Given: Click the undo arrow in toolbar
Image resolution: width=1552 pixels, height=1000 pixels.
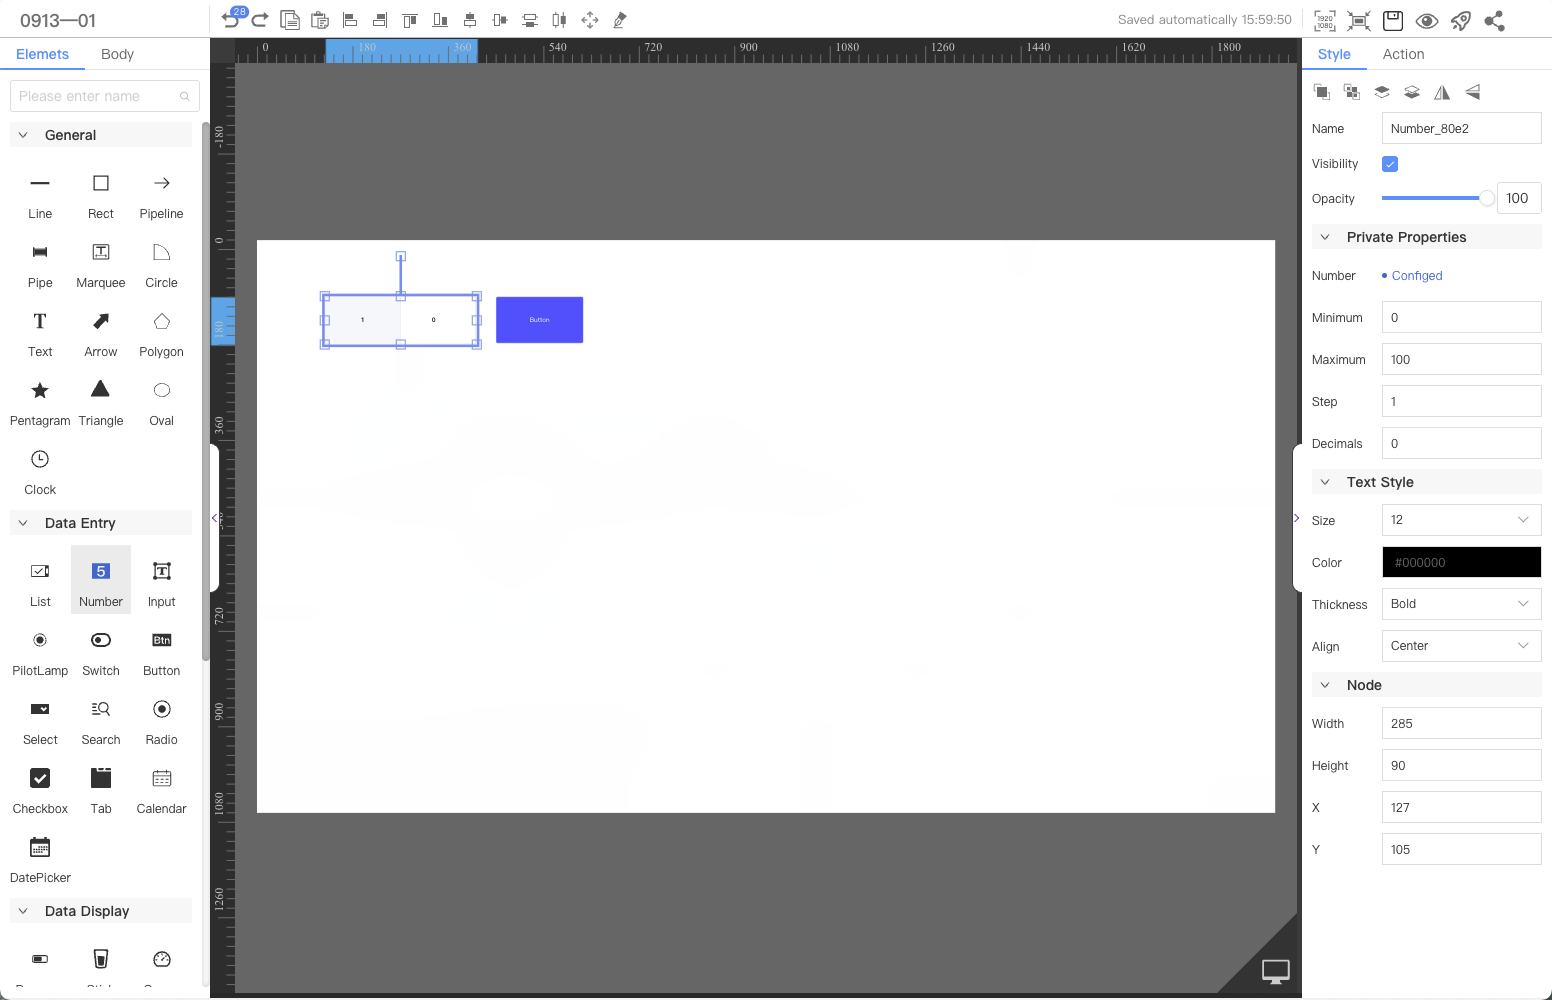Looking at the screenshot, I should [231, 20].
